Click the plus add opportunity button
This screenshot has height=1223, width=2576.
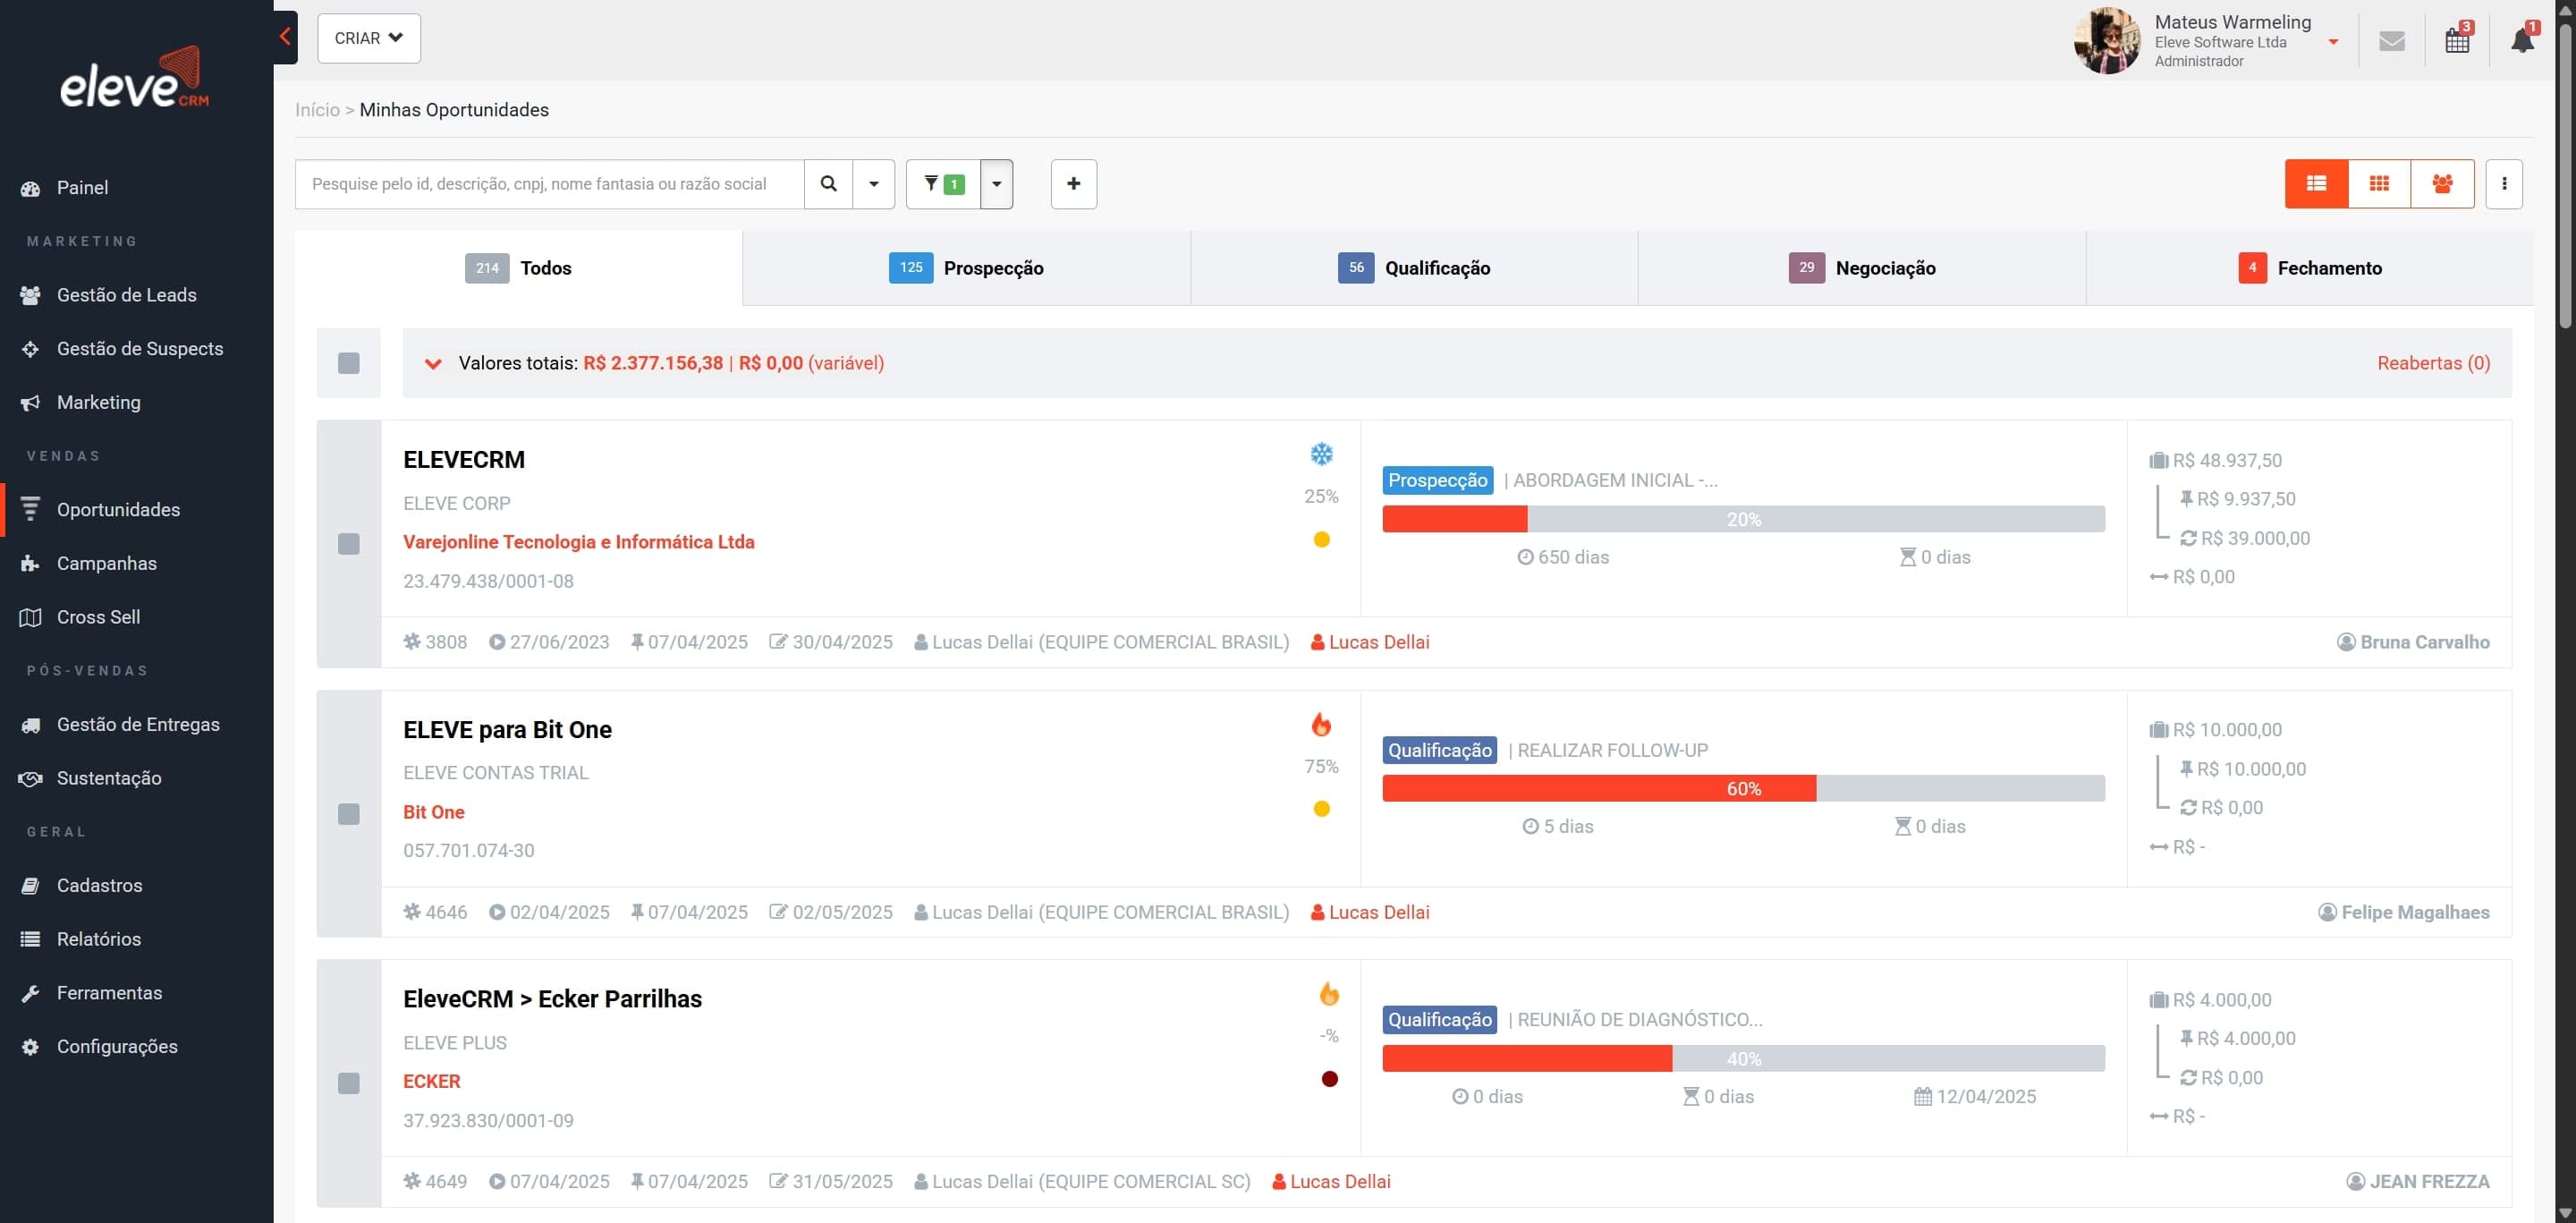(1073, 184)
